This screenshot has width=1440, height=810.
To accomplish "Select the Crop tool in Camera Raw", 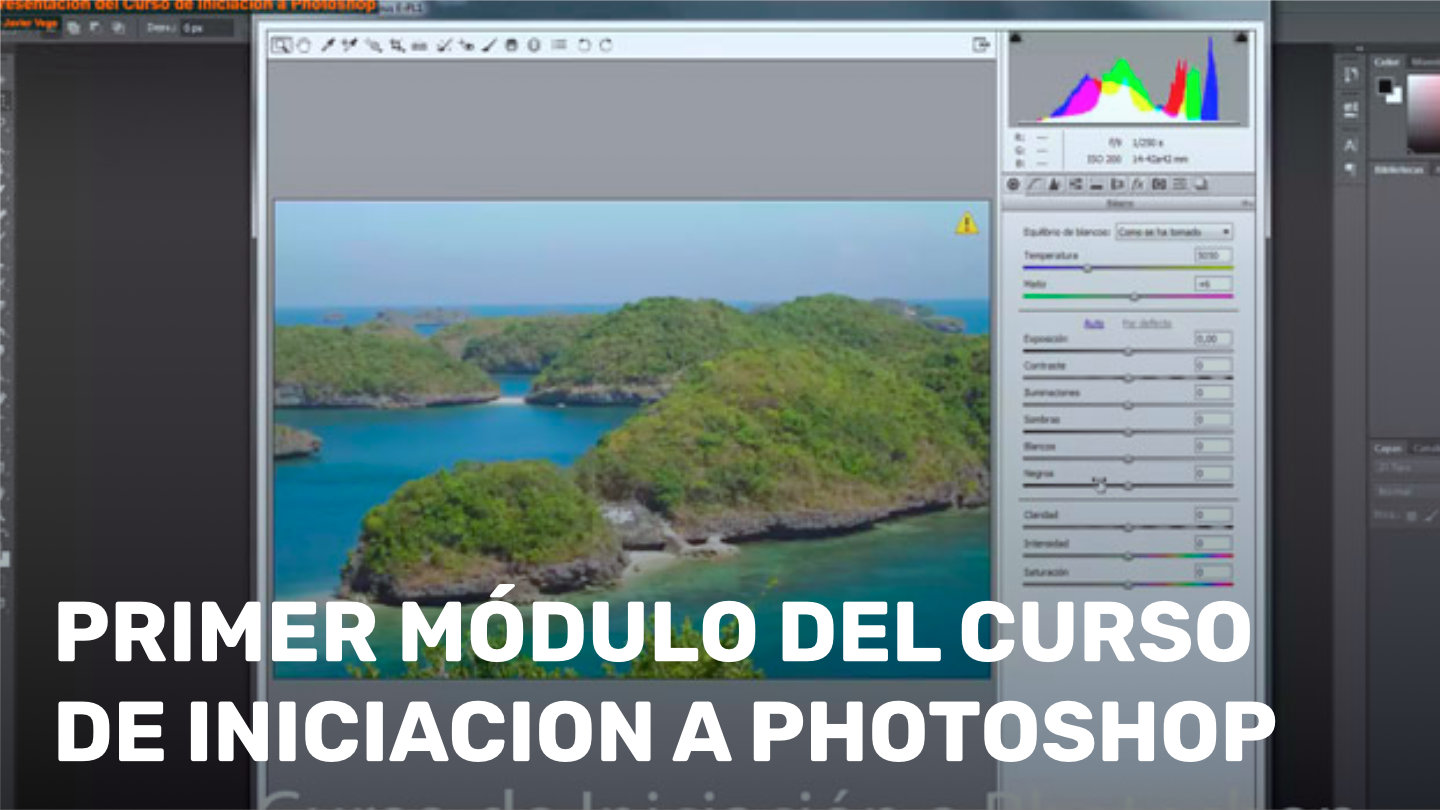I will coord(397,45).
